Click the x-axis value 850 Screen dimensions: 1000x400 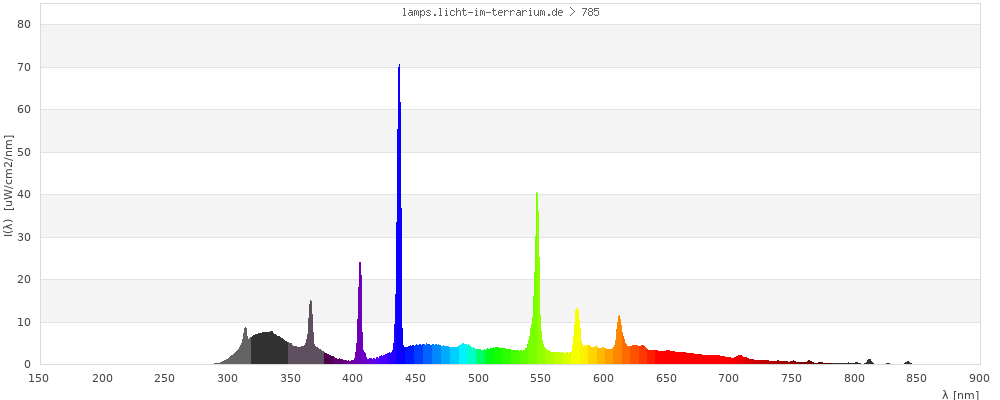pos(916,378)
